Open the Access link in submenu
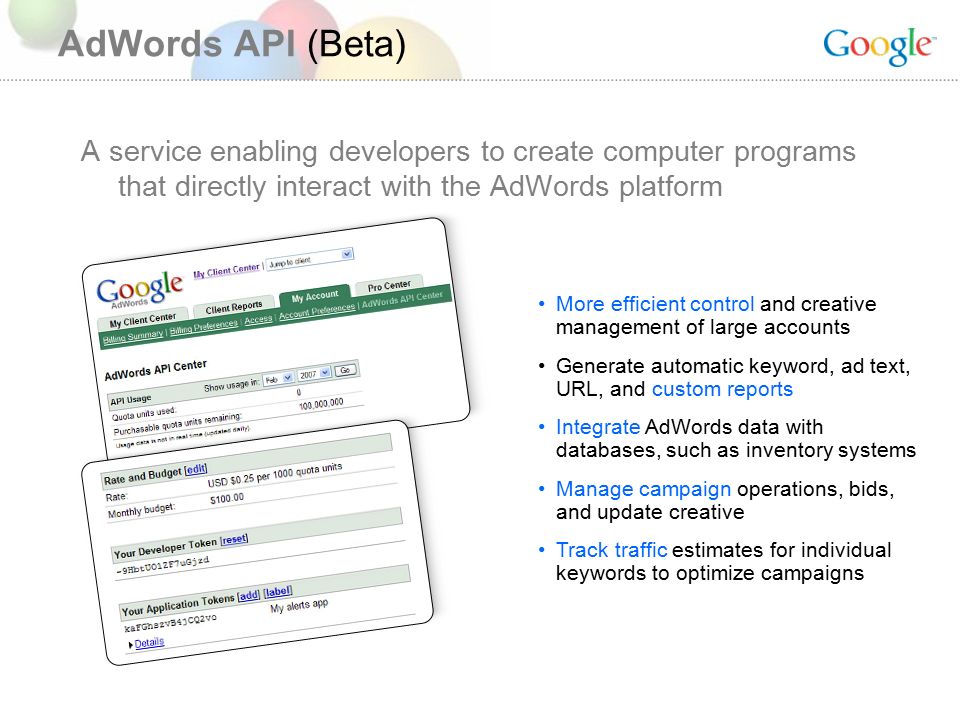This screenshot has height=720, width=960. coord(258,319)
